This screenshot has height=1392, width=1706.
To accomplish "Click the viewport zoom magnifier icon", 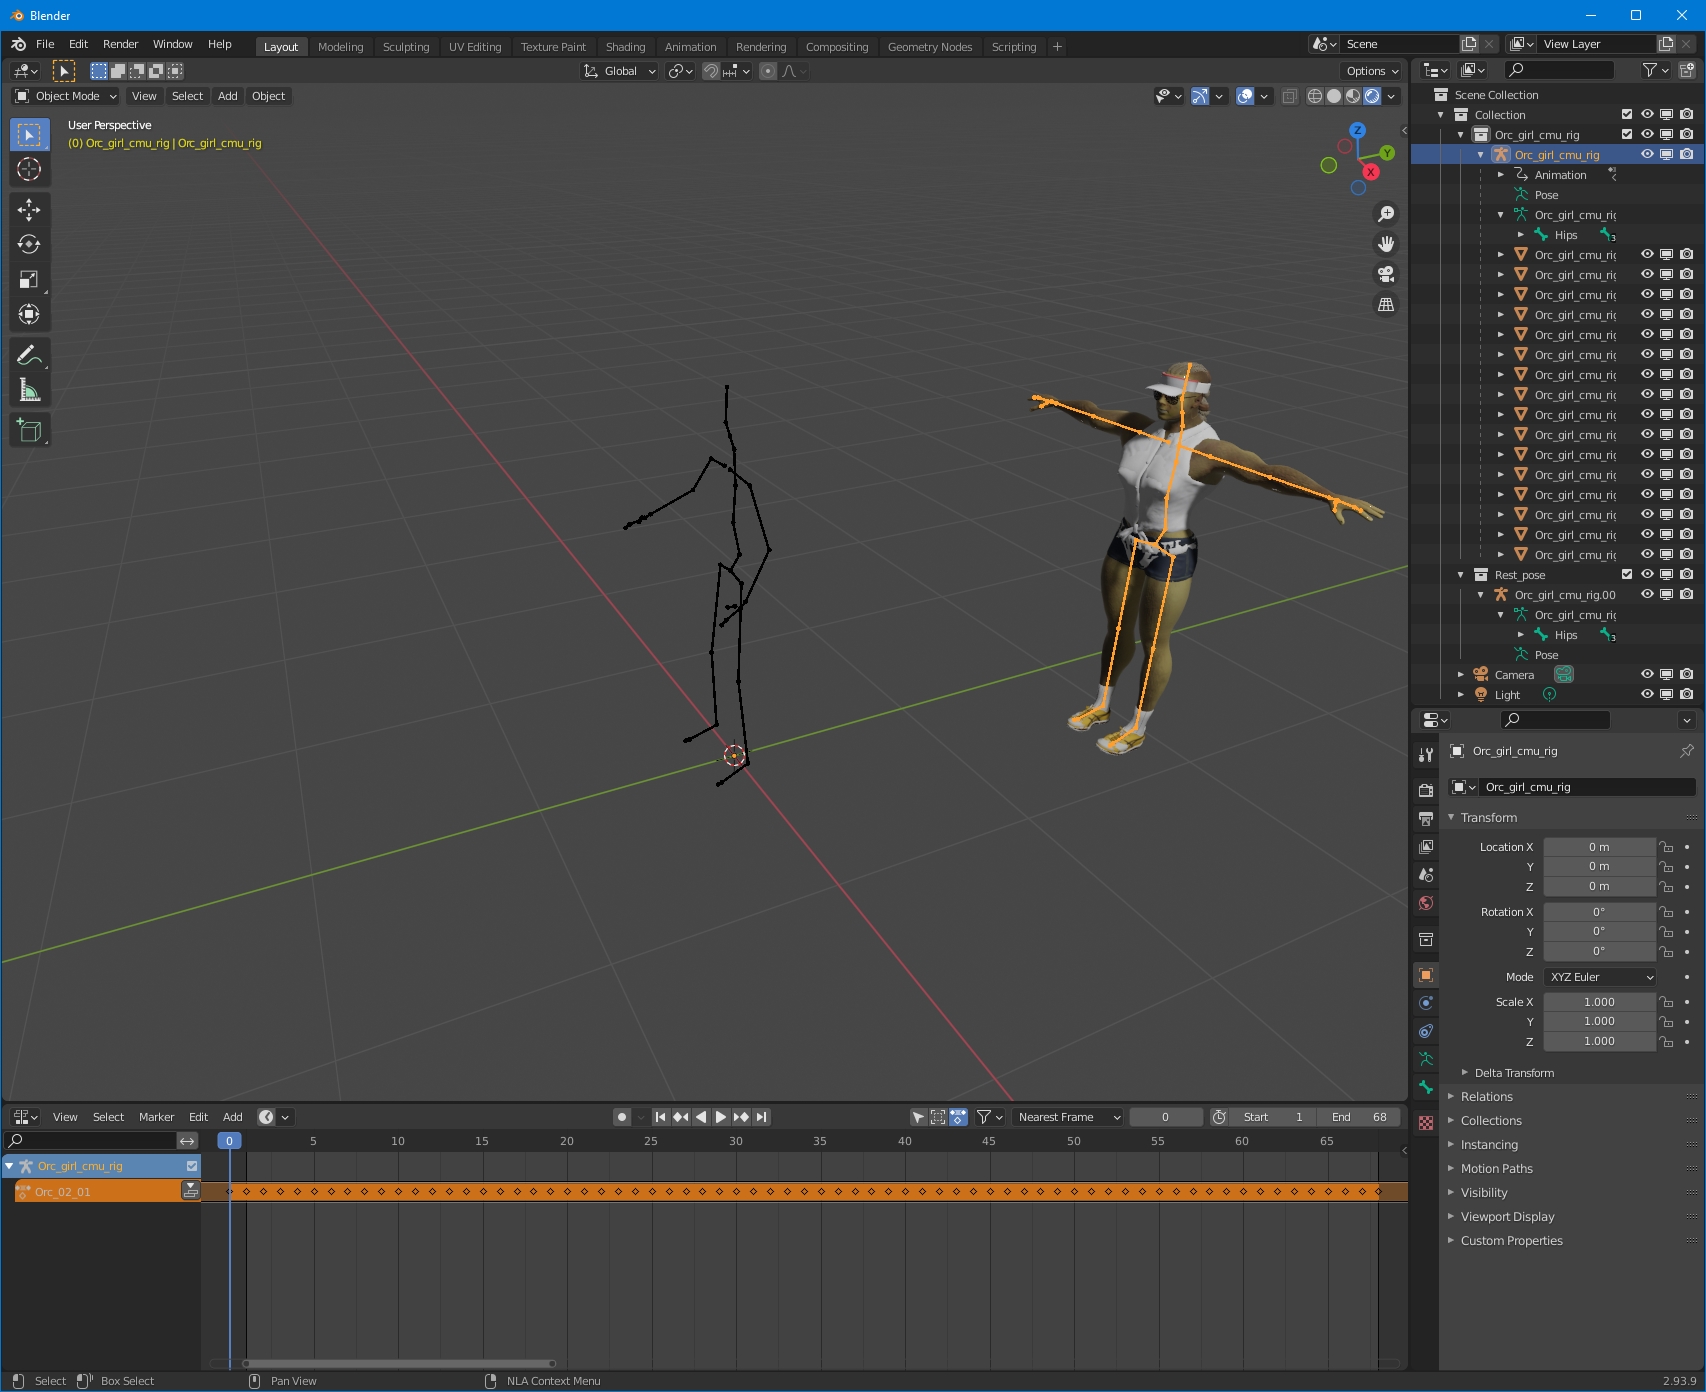I will click(1386, 214).
